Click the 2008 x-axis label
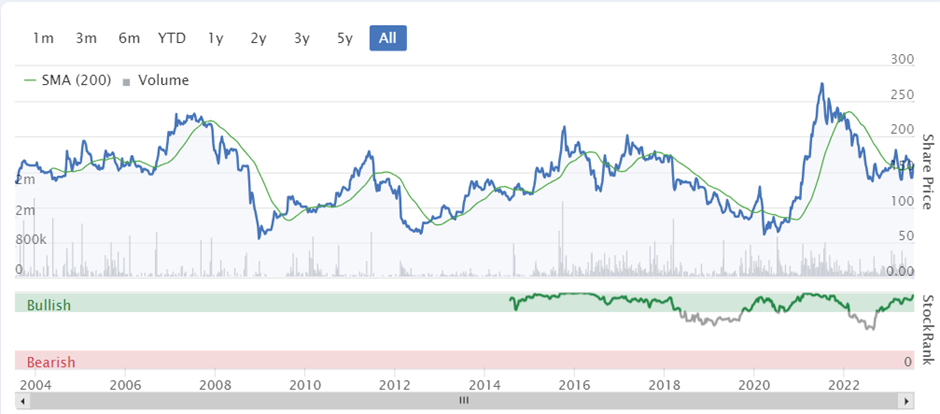This screenshot has height=414, width=940. pos(215,384)
